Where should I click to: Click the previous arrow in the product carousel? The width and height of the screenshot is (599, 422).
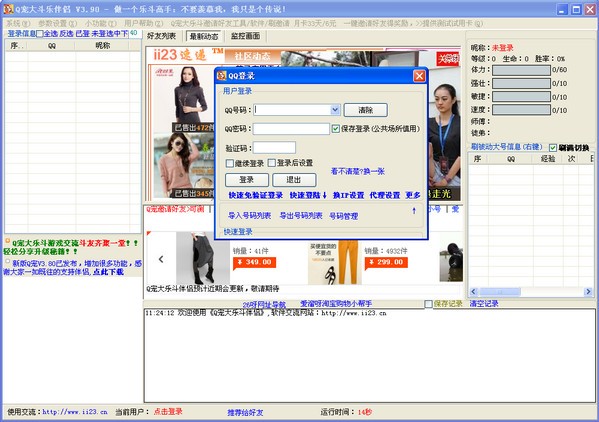point(161,259)
